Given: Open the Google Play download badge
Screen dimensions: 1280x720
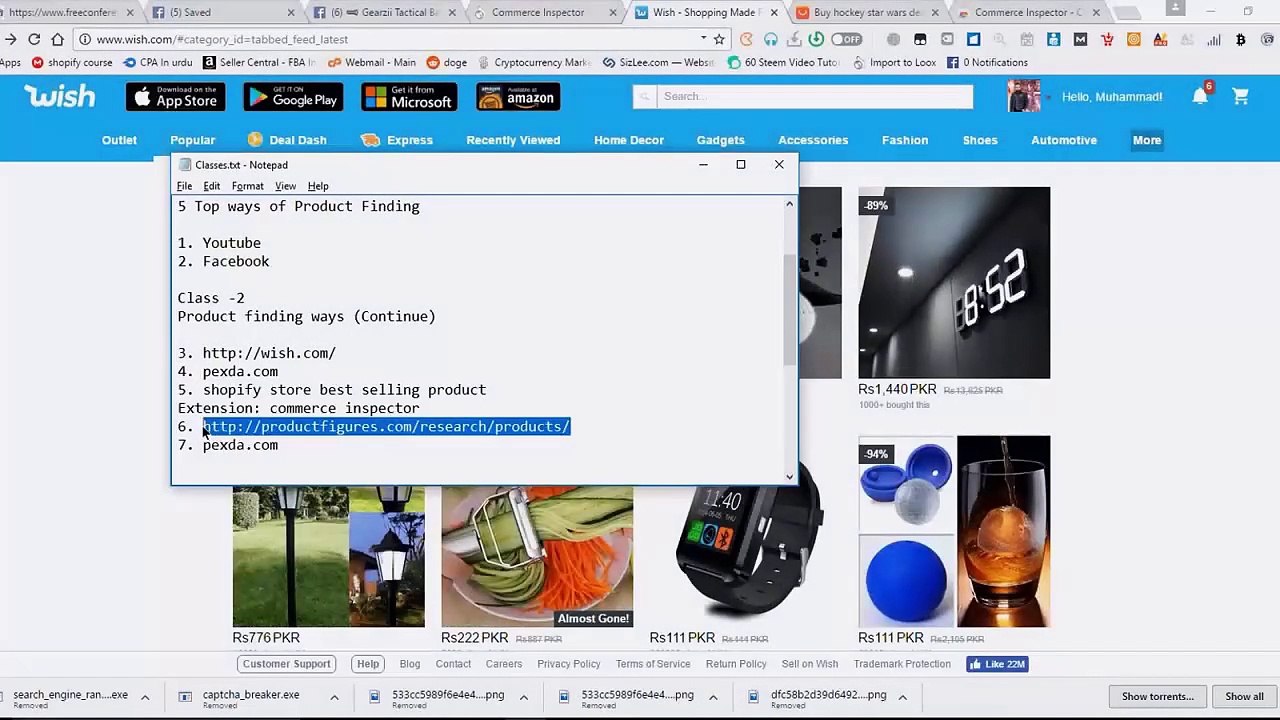Looking at the screenshot, I should [x=293, y=97].
